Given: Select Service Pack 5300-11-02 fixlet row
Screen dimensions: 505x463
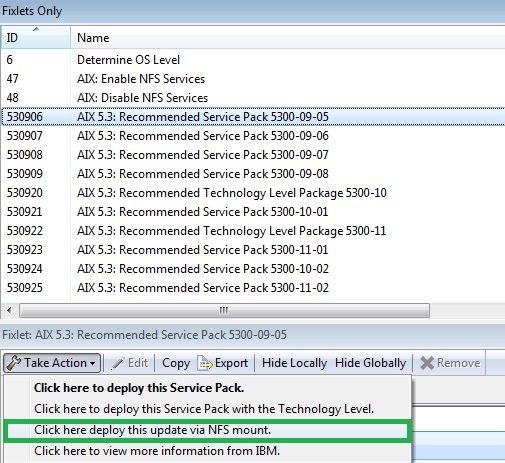Looking at the screenshot, I should point(253,288).
